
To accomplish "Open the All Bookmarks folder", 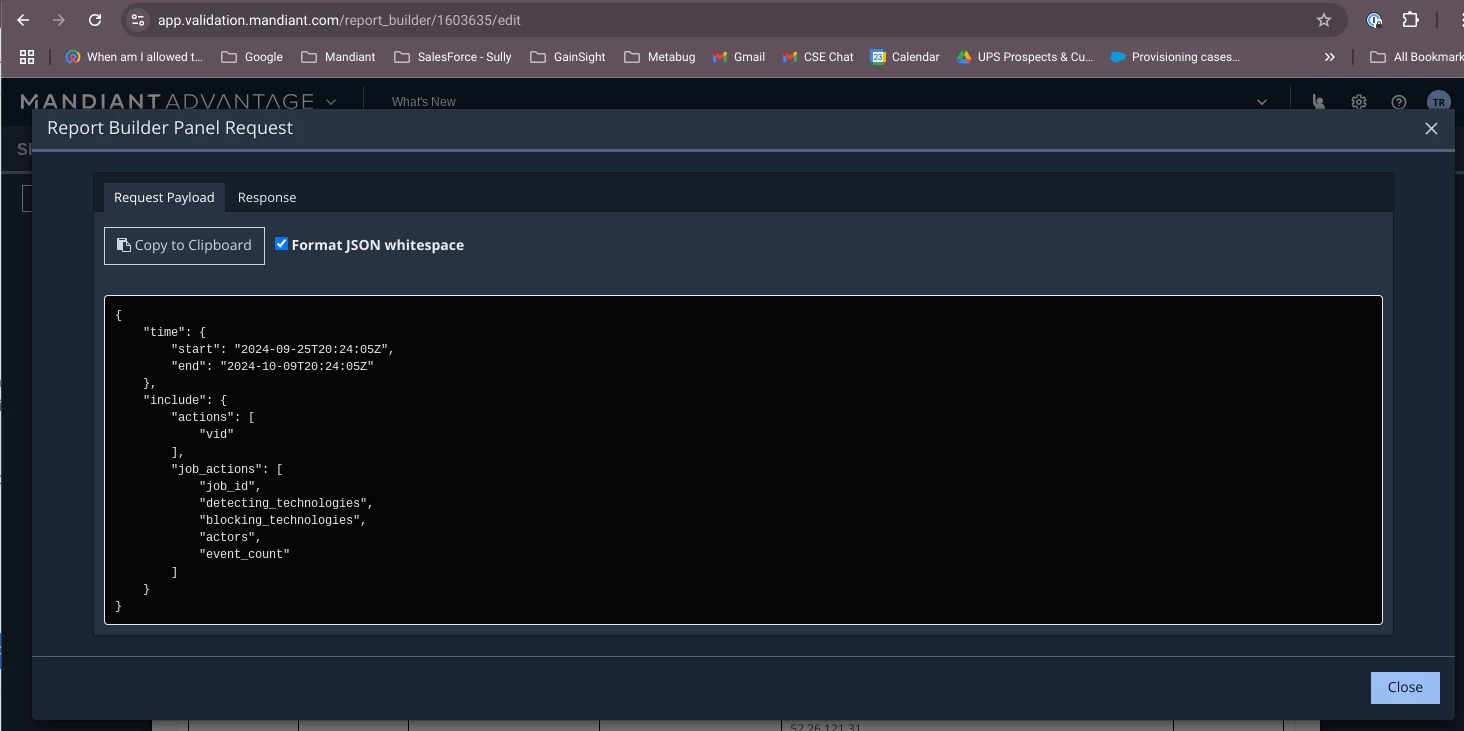I will [1416, 57].
